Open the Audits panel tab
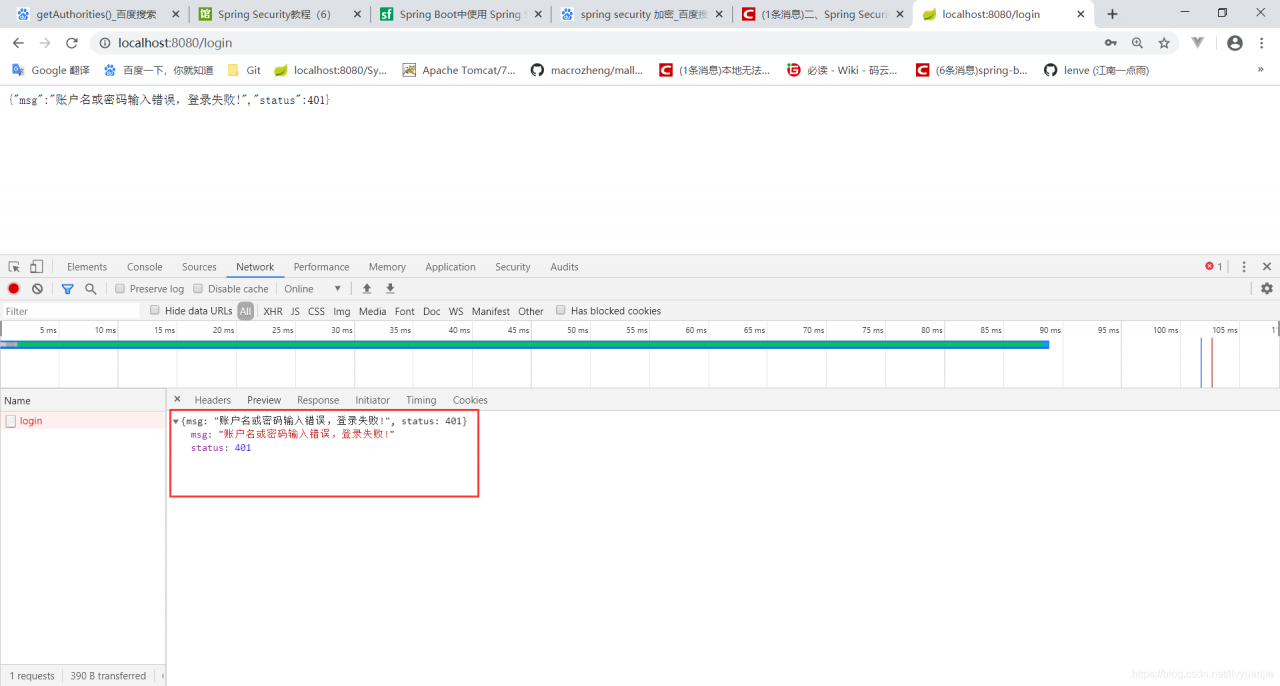The image size is (1280, 686). tap(564, 267)
